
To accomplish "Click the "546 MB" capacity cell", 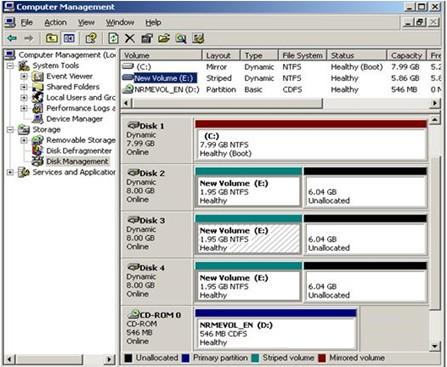I will tap(404, 90).
